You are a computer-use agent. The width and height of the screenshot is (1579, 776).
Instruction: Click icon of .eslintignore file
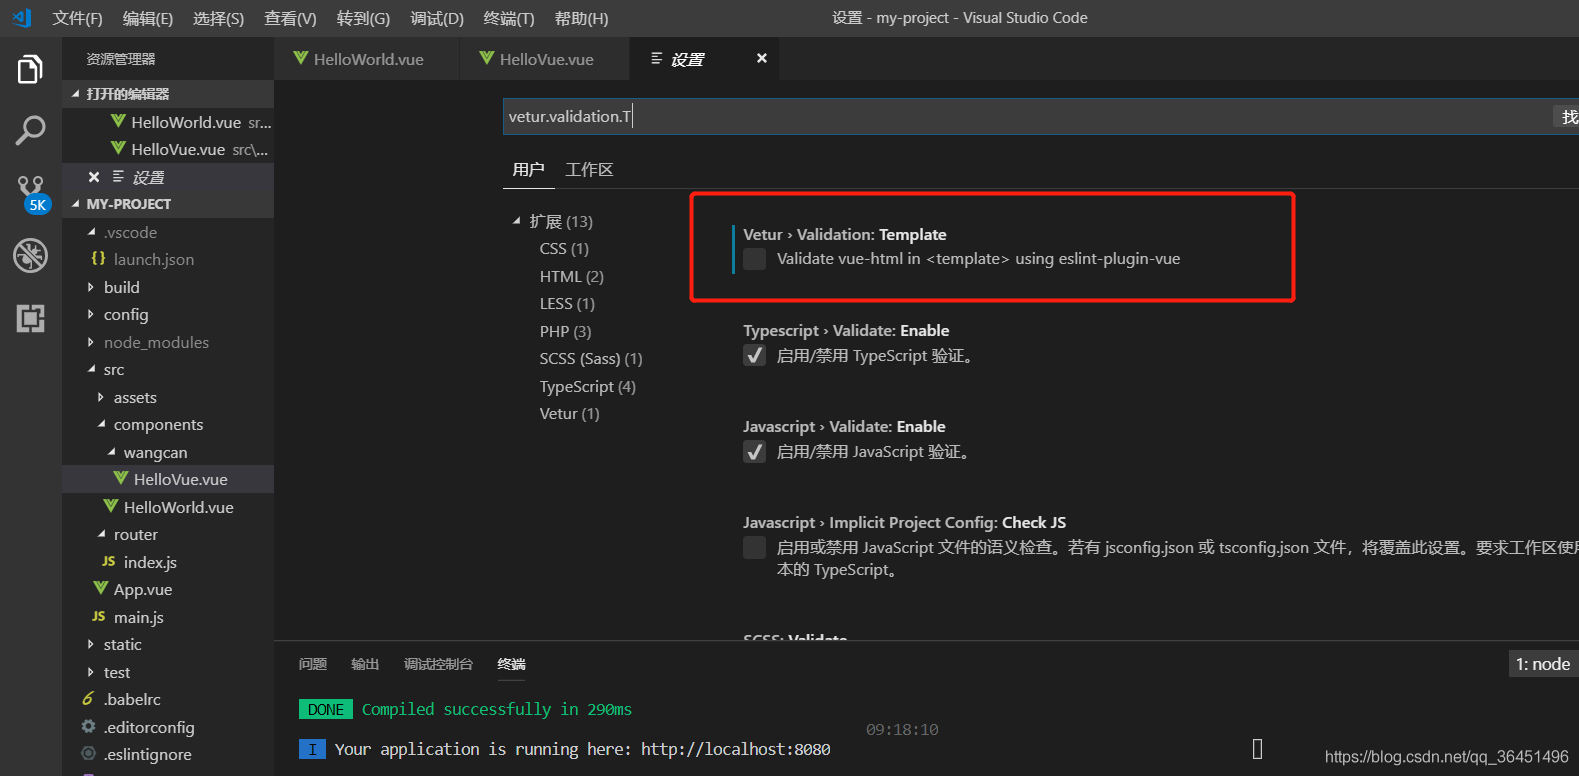pos(89,754)
